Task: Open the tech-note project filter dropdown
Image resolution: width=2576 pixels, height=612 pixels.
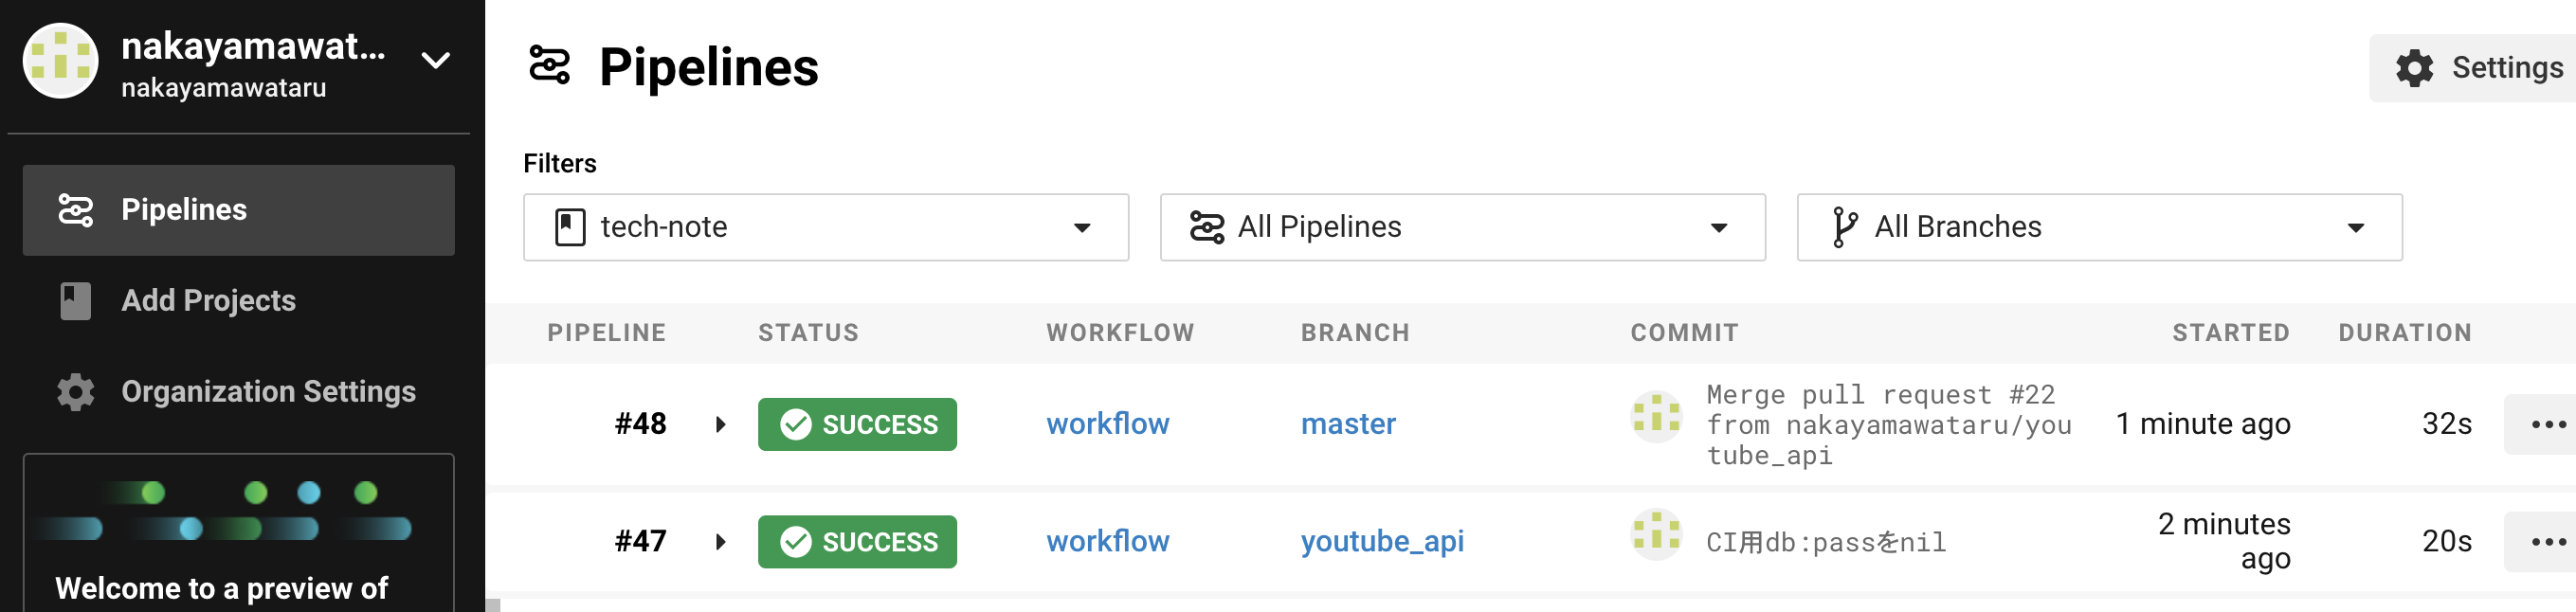Action: pyautogui.click(x=825, y=228)
